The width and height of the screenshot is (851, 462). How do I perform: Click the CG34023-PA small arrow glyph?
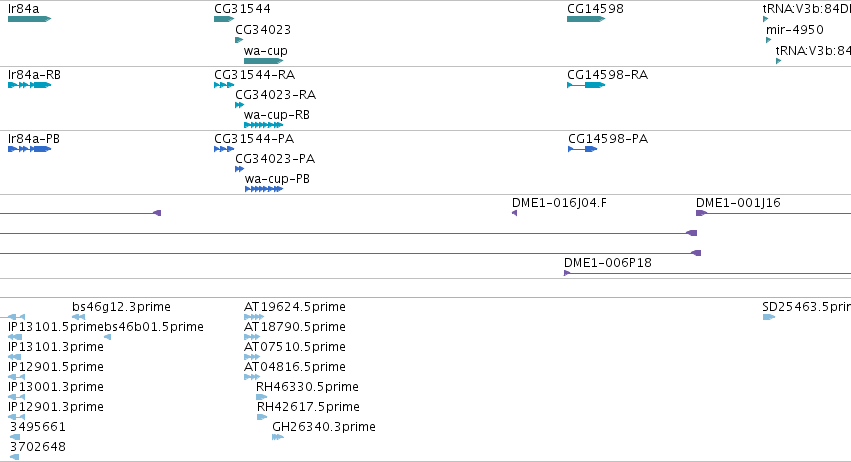point(239,169)
